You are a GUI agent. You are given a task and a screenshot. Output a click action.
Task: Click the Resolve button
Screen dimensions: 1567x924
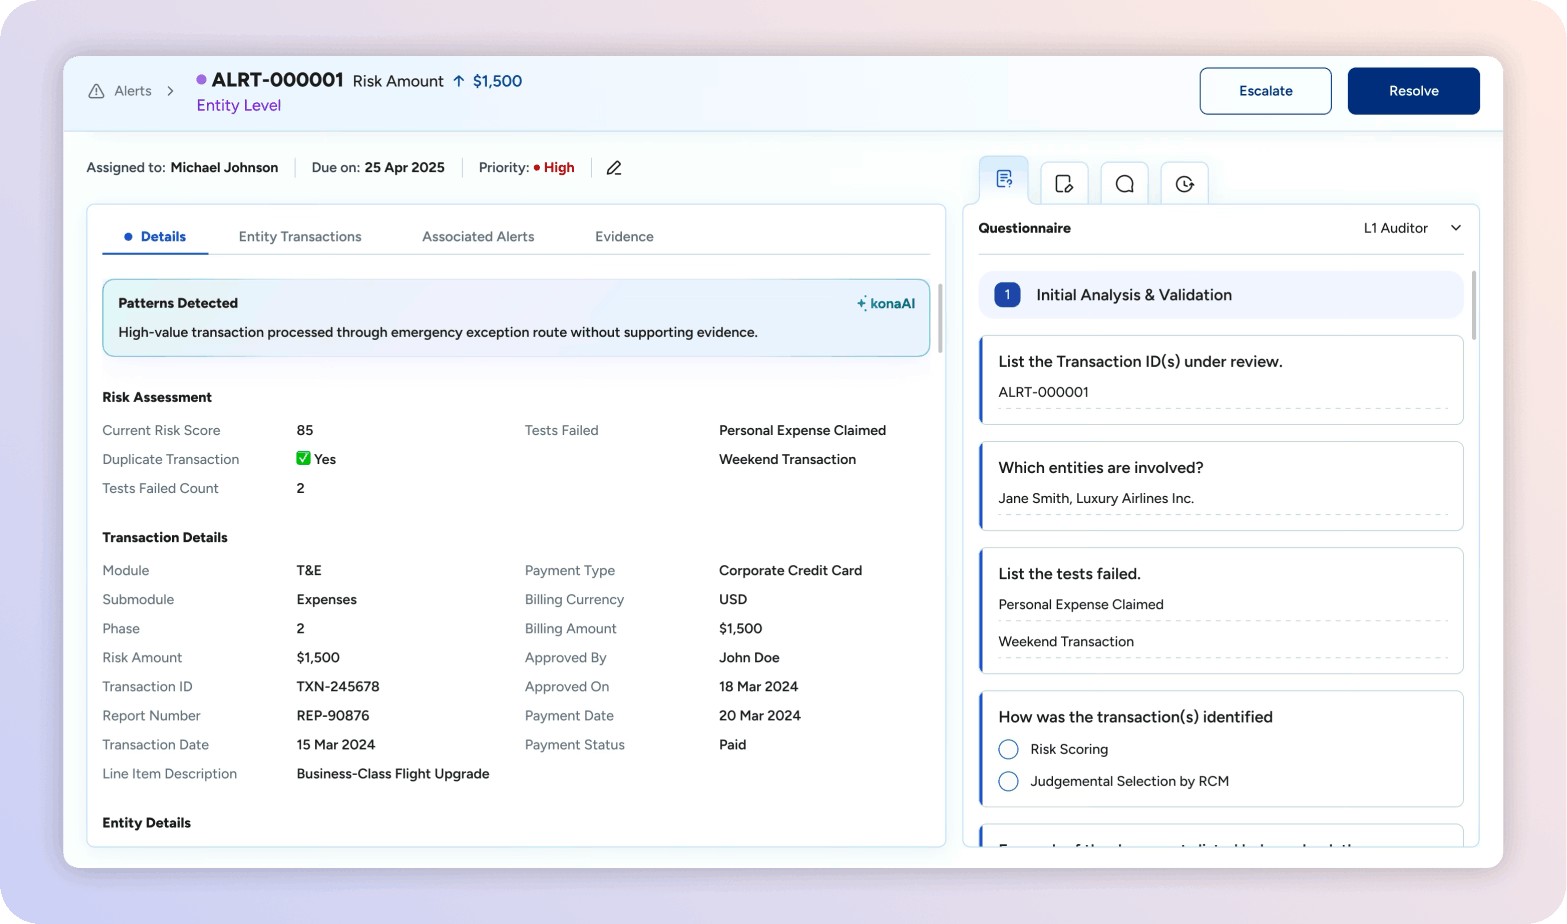tap(1413, 91)
